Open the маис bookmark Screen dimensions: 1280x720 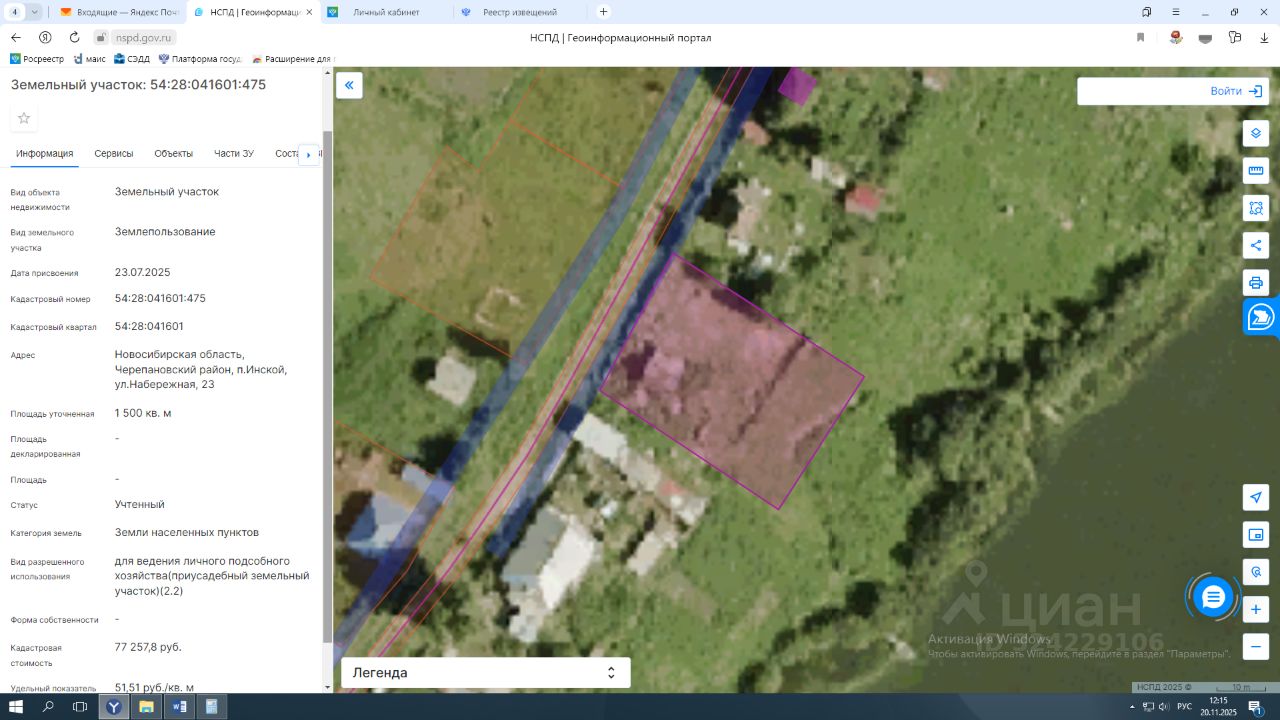point(89,59)
